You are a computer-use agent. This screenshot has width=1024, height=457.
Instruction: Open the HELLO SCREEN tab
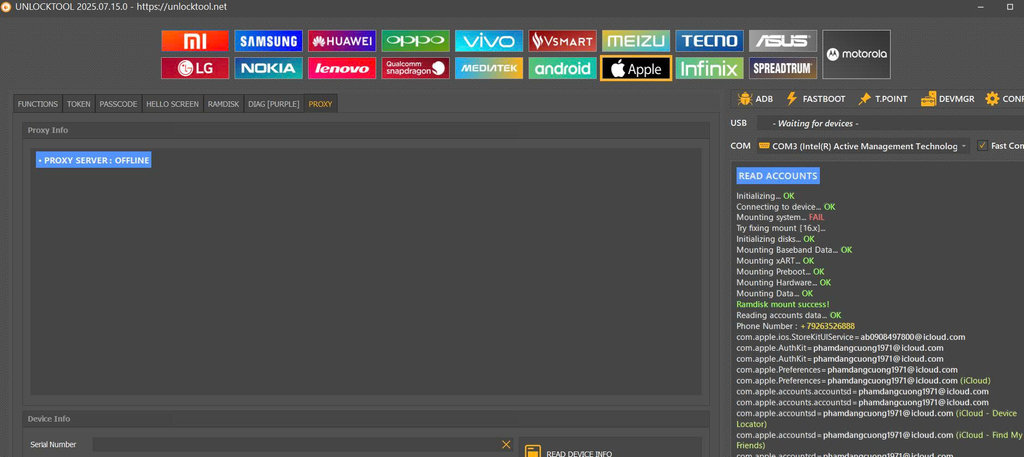pyautogui.click(x=172, y=104)
